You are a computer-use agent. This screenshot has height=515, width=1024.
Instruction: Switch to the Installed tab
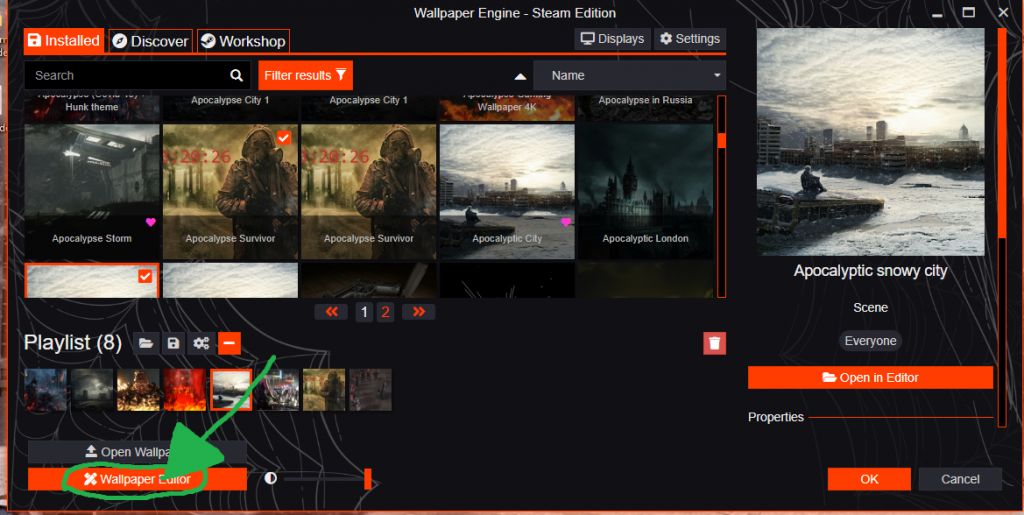[64, 41]
